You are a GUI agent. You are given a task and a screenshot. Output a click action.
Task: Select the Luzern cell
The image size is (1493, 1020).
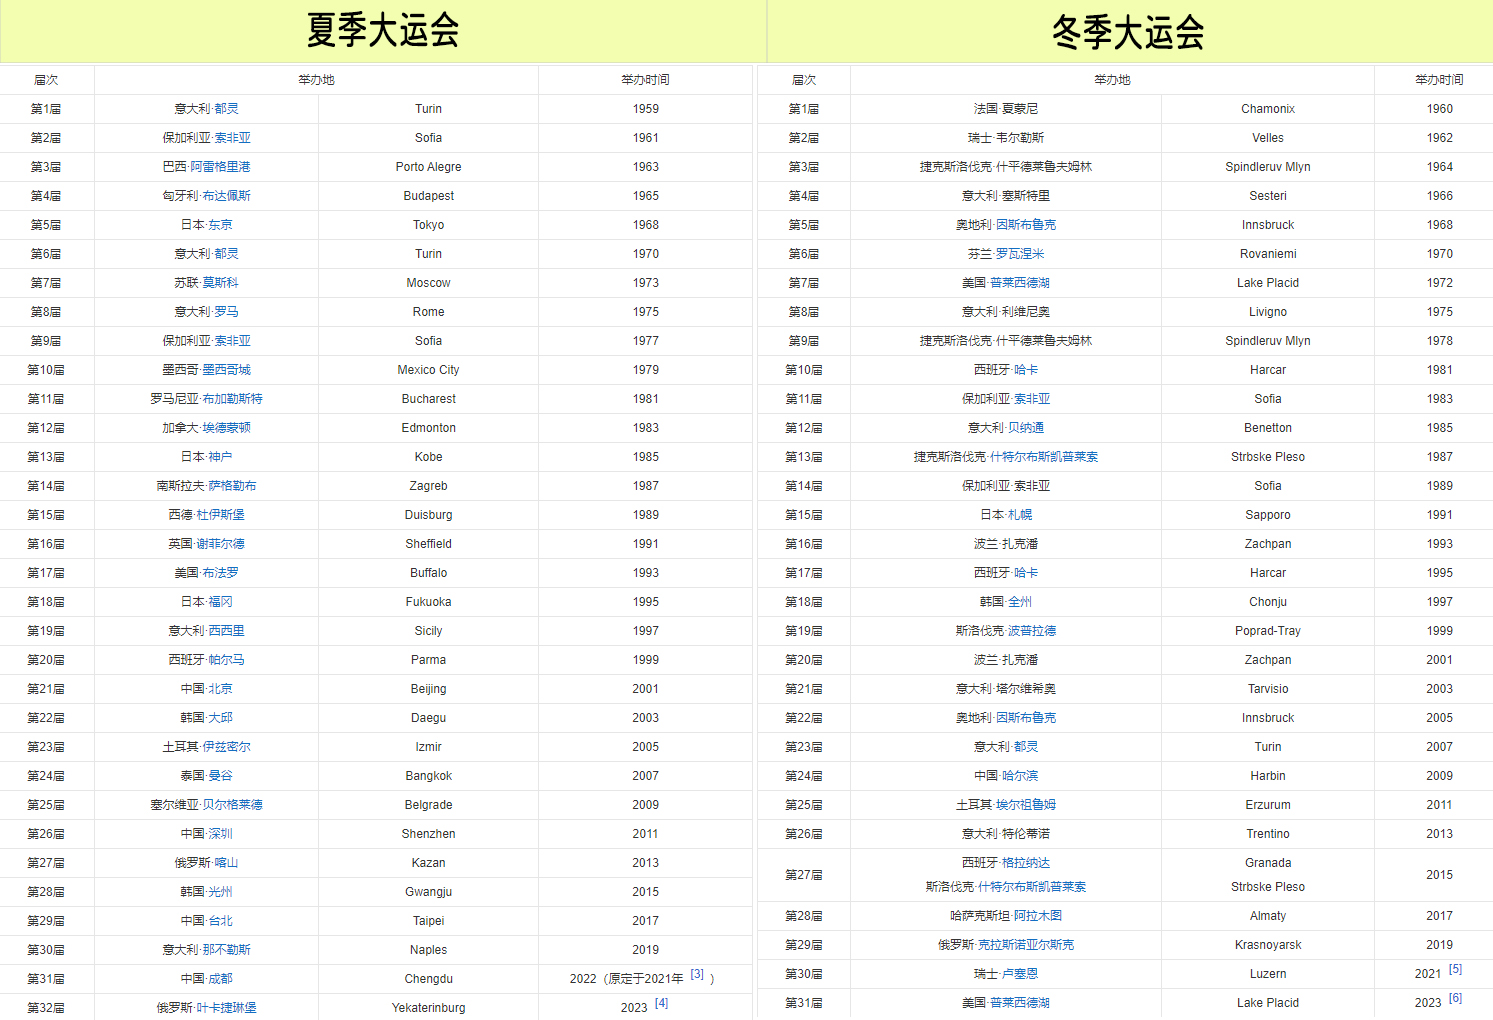point(1268,974)
